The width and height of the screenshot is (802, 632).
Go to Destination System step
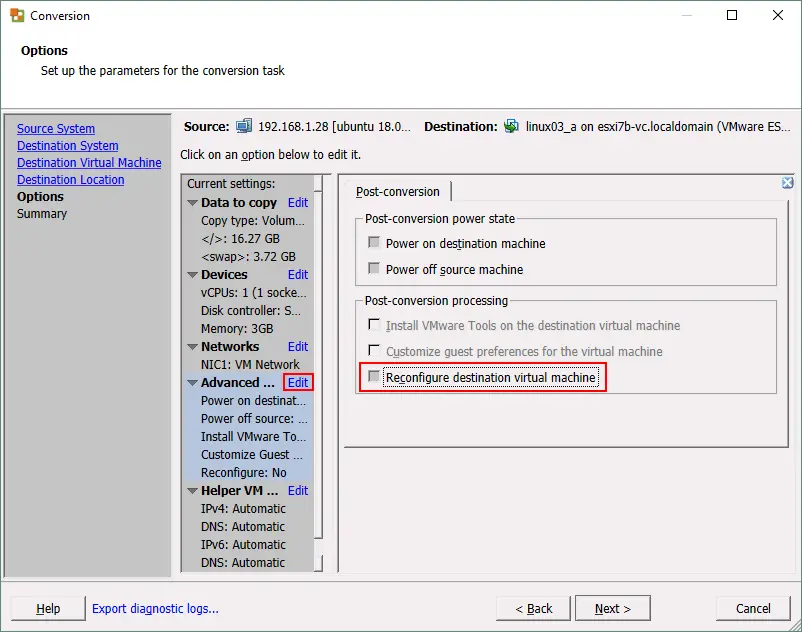click(68, 146)
